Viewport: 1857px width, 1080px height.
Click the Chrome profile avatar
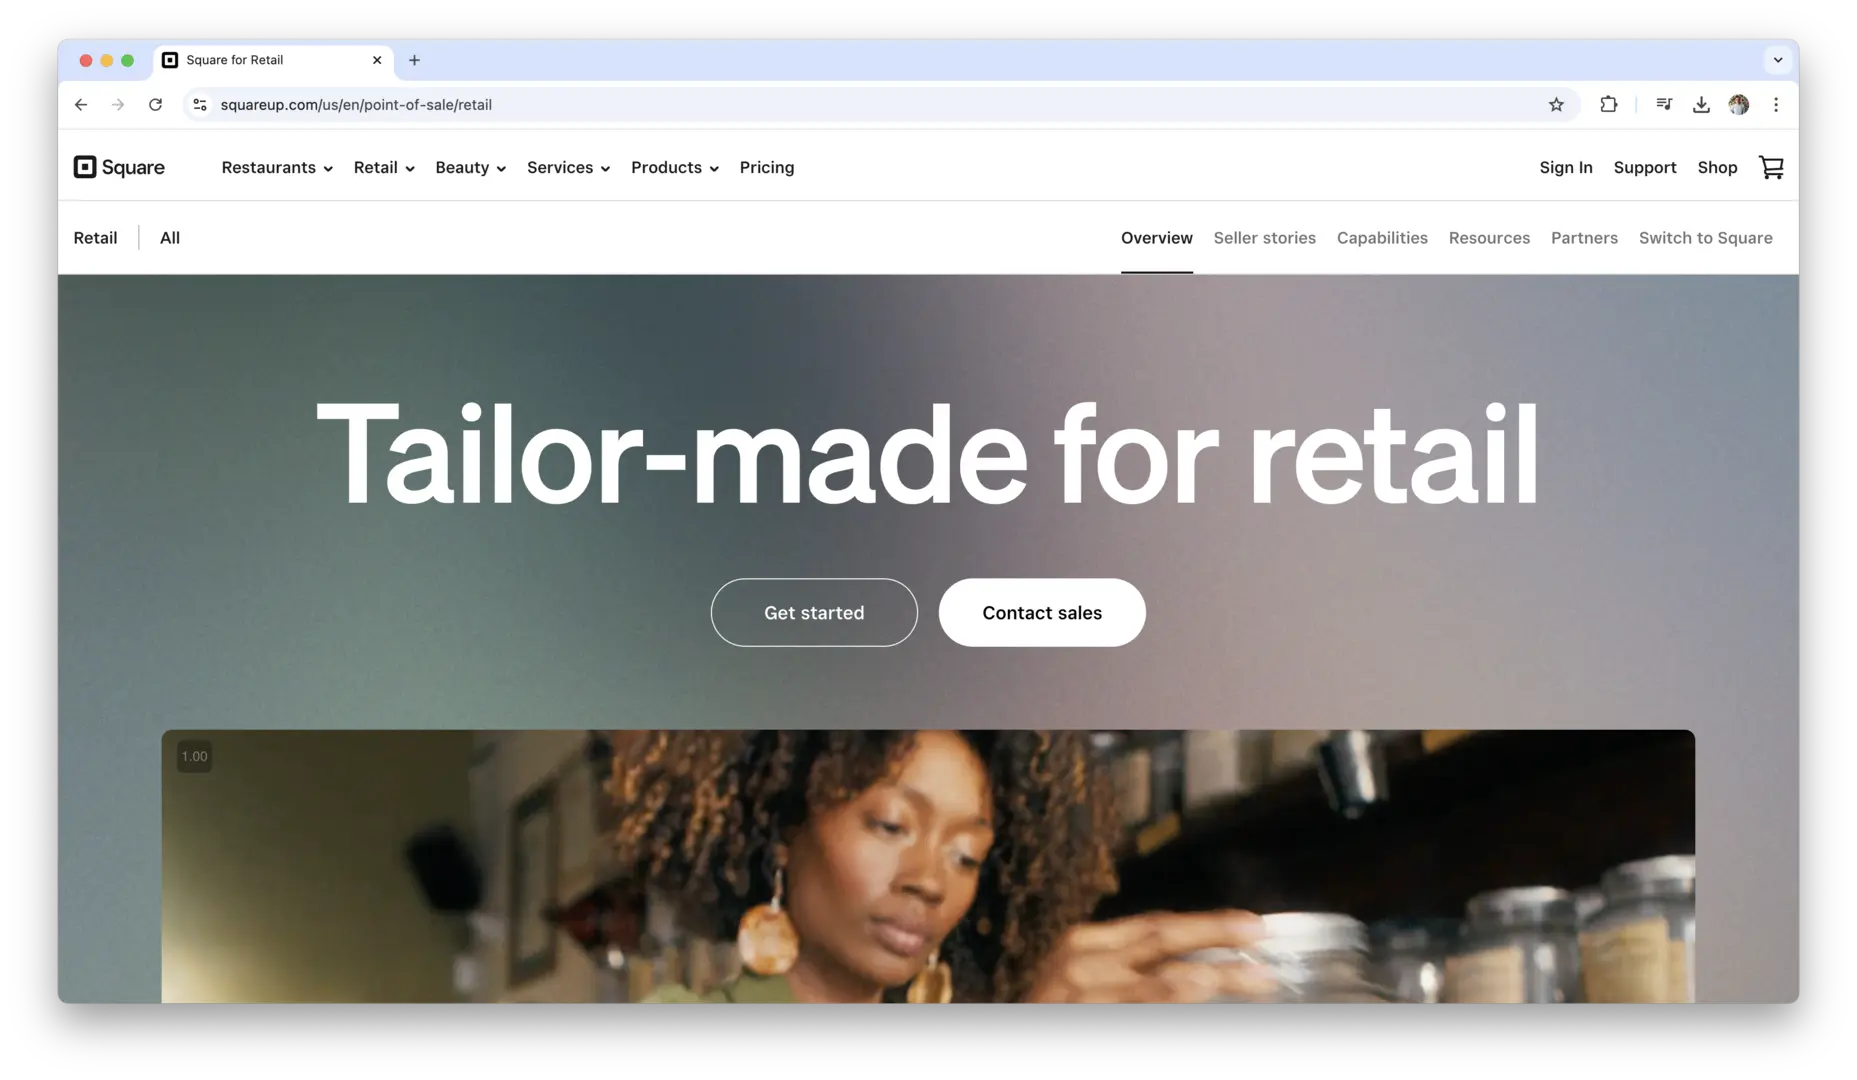coord(1739,104)
